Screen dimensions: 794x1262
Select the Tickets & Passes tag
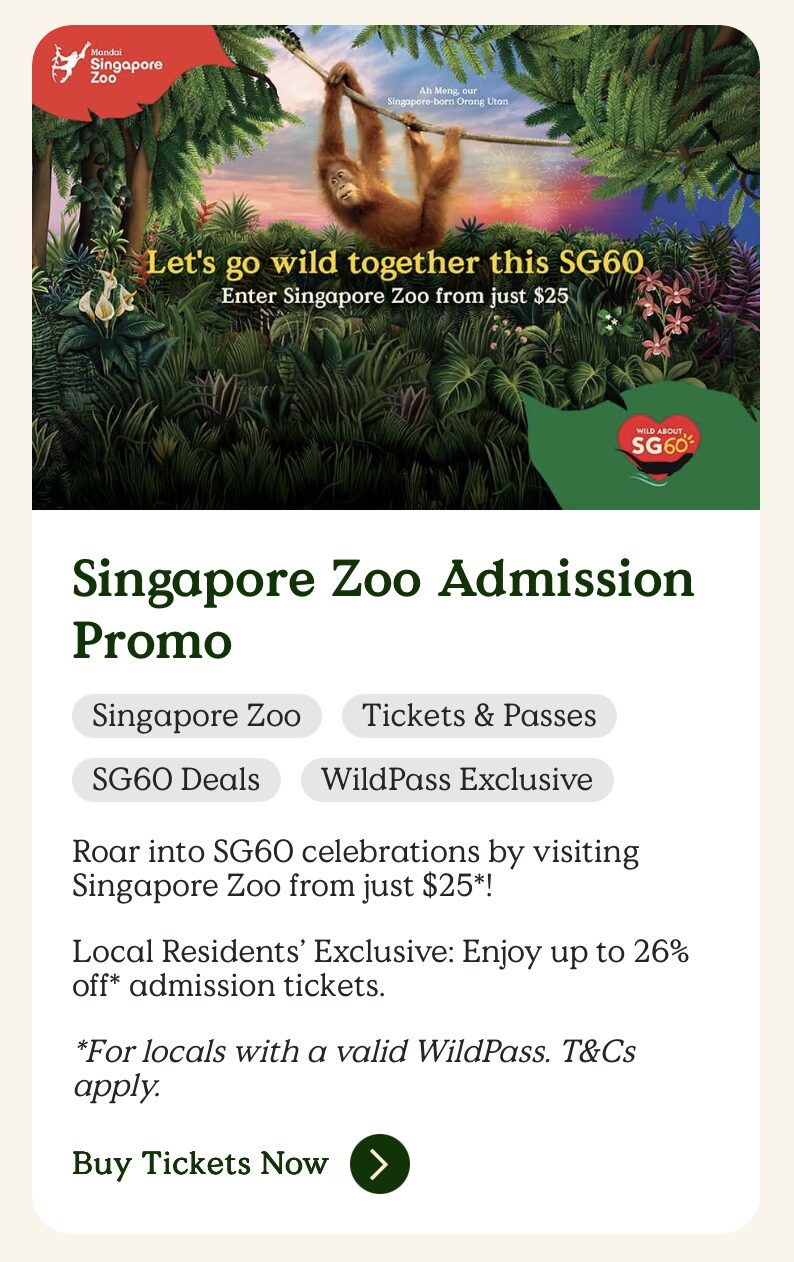tap(479, 716)
